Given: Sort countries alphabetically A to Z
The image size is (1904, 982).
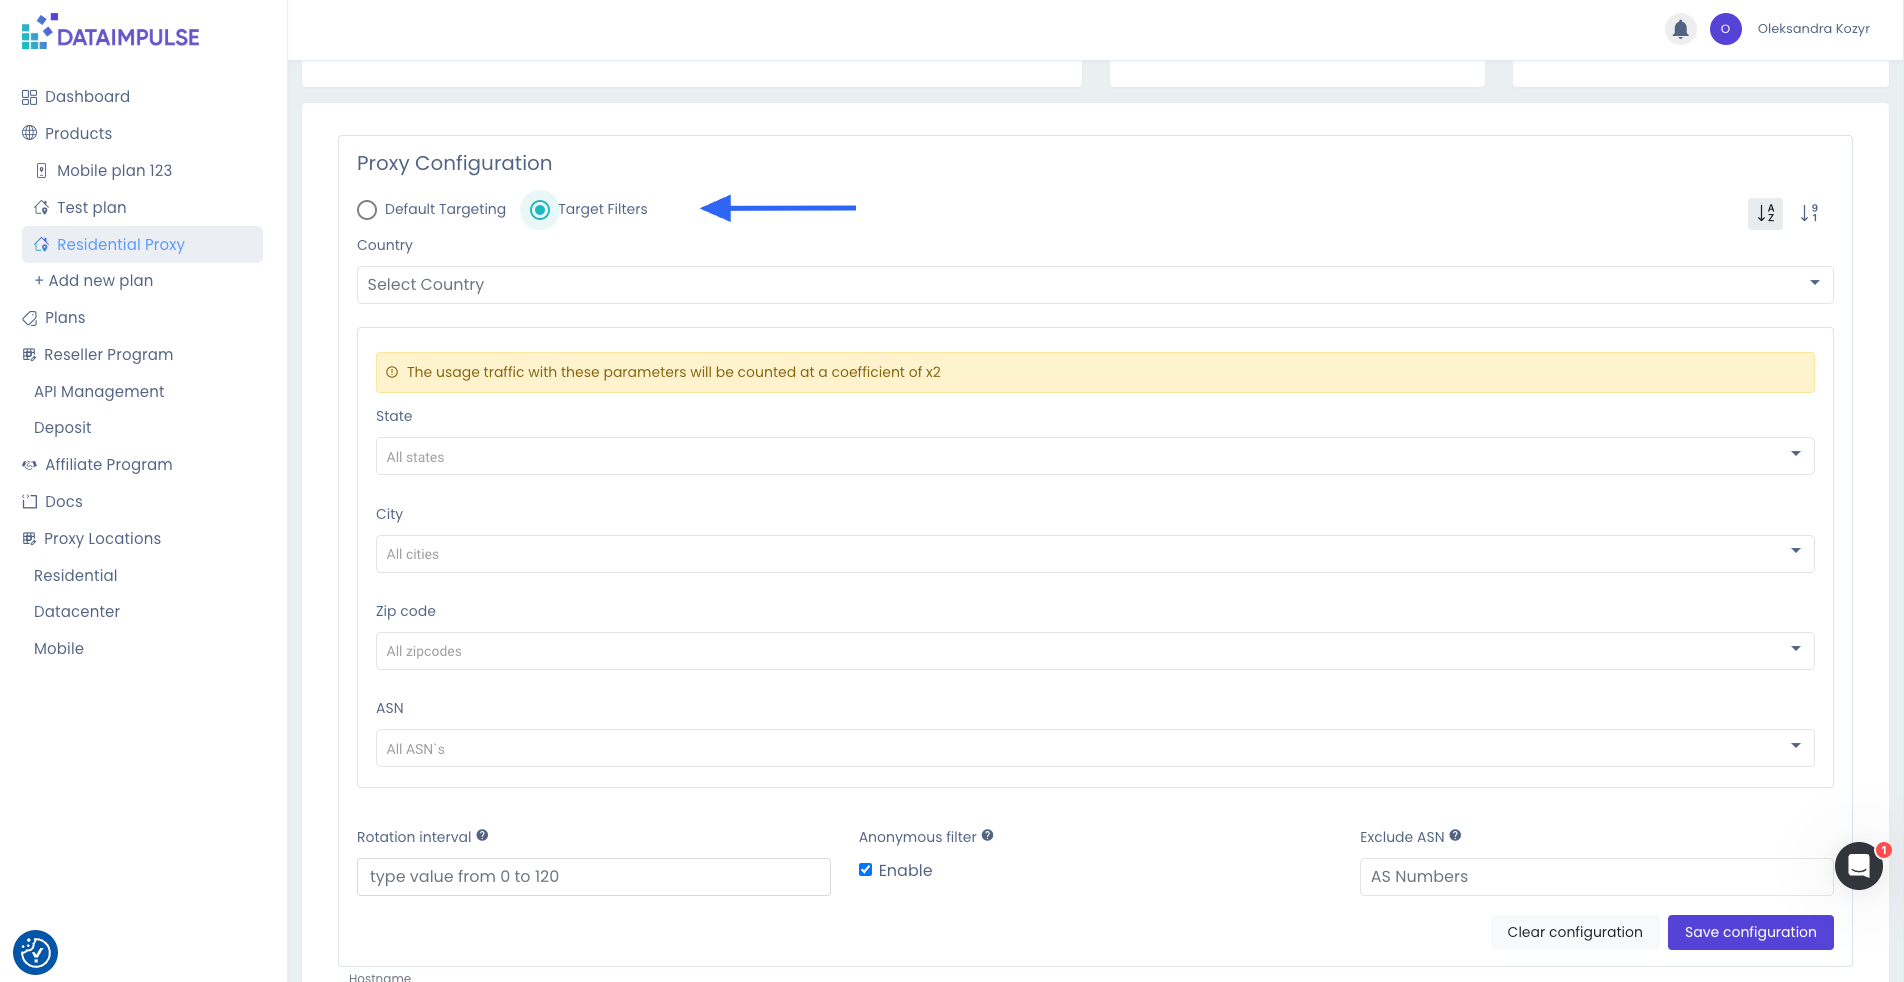Looking at the screenshot, I should coord(1765,213).
